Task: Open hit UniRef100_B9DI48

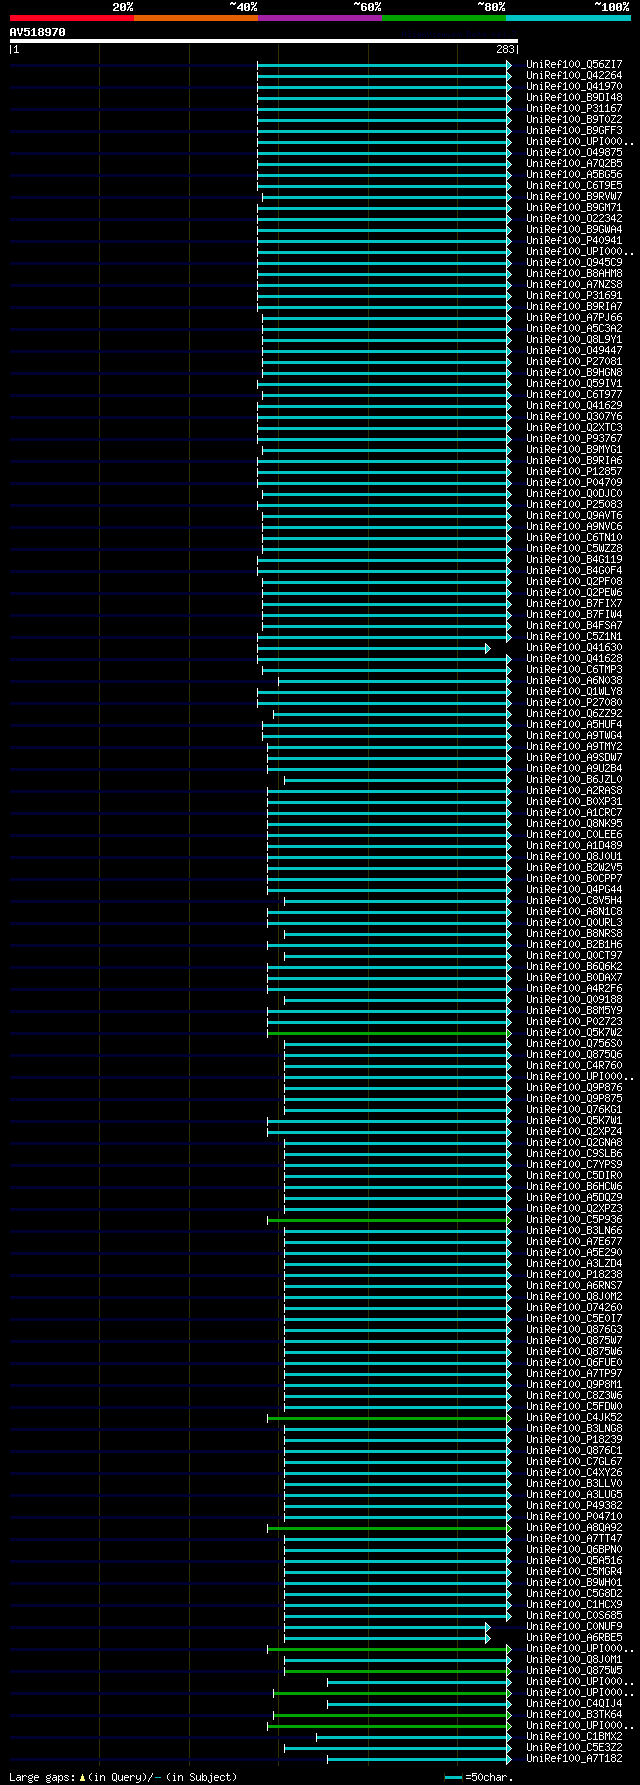Action: pyautogui.click(x=574, y=97)
